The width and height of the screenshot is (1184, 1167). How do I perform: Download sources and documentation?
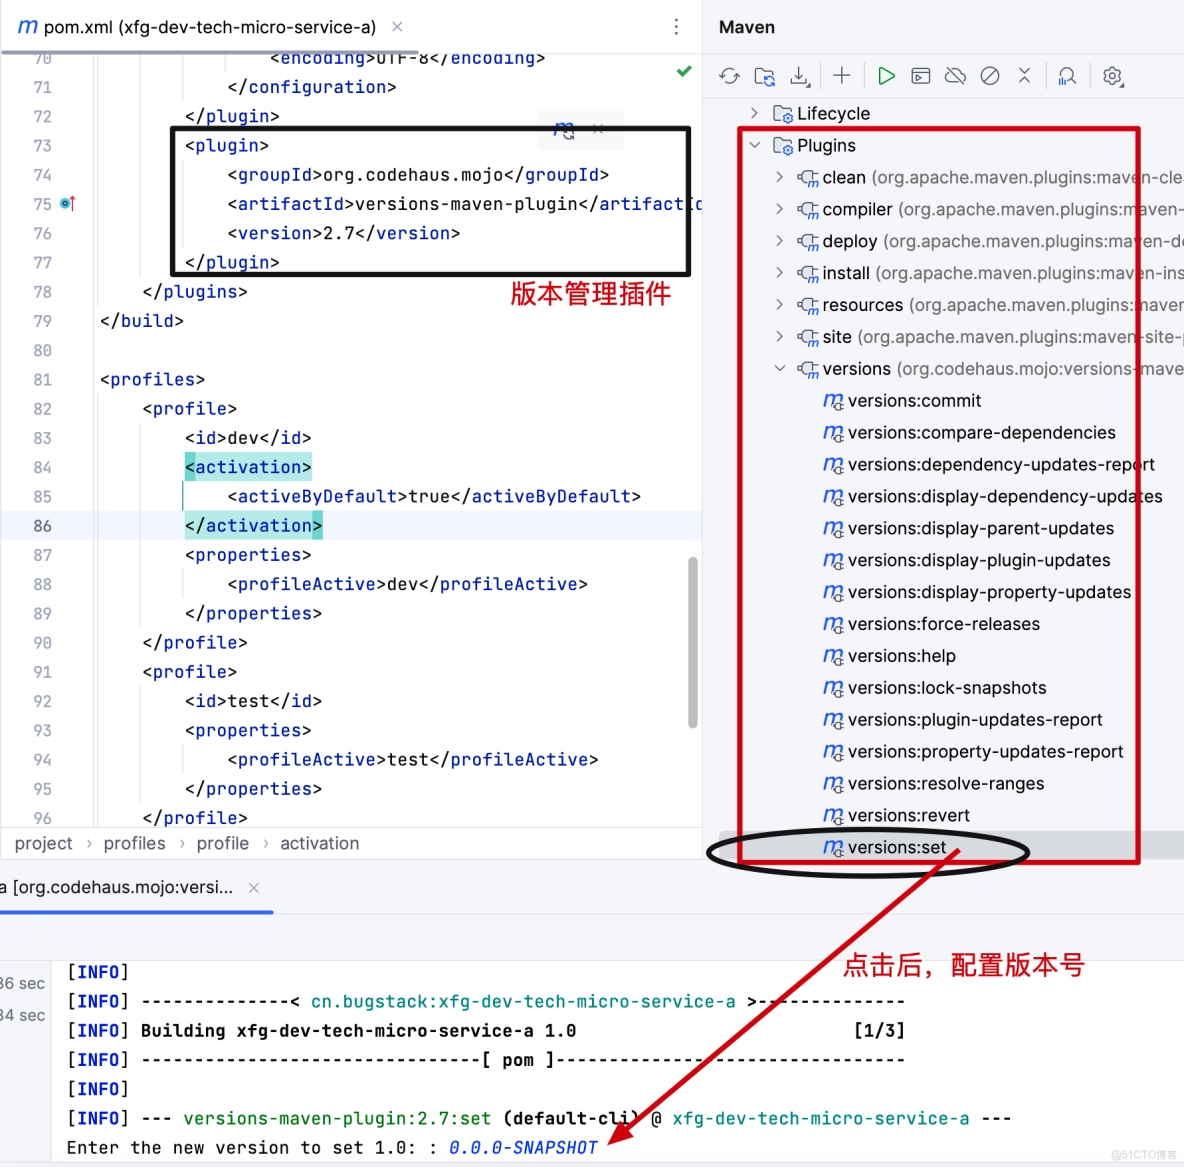800,75
